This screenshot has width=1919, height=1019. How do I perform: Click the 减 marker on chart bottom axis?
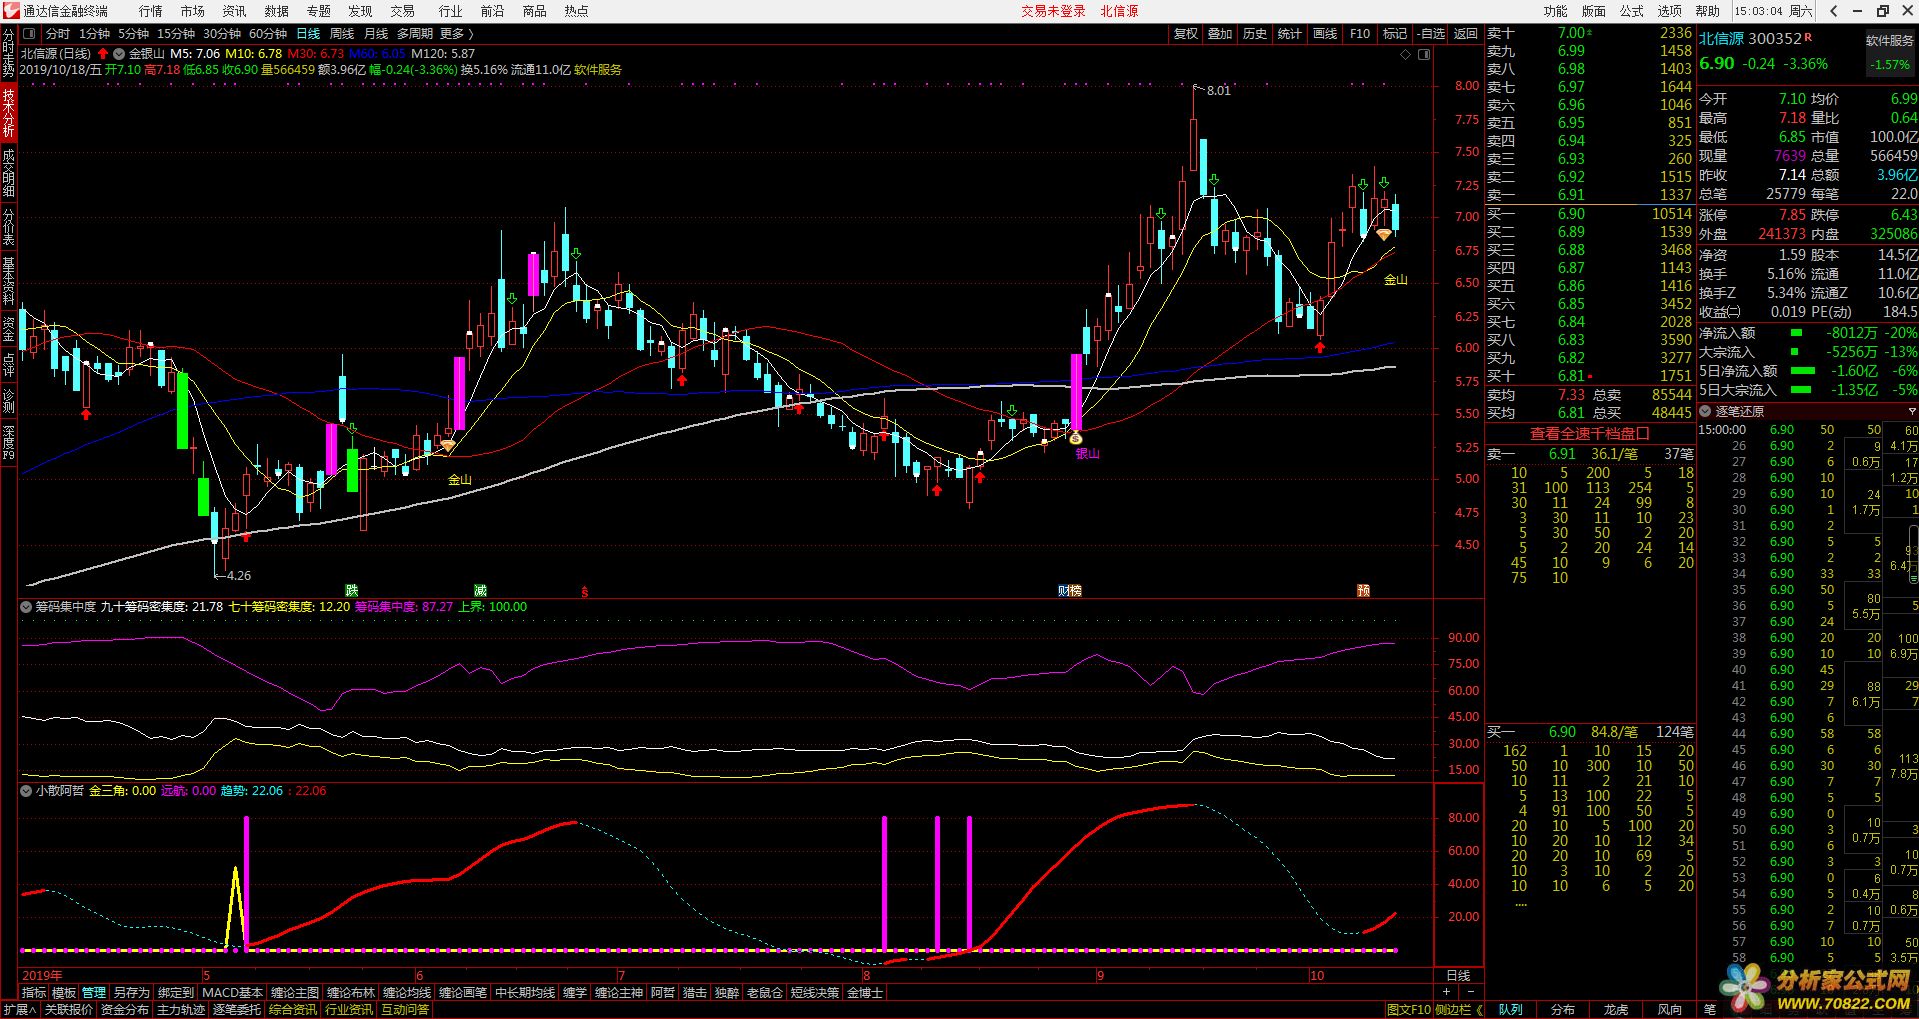point(480,591)
